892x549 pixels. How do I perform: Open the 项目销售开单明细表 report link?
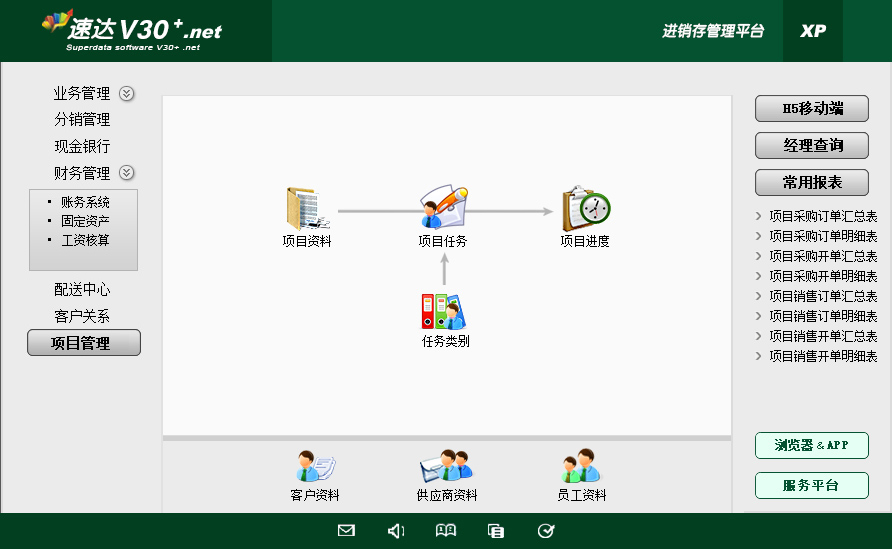(823, 356)
